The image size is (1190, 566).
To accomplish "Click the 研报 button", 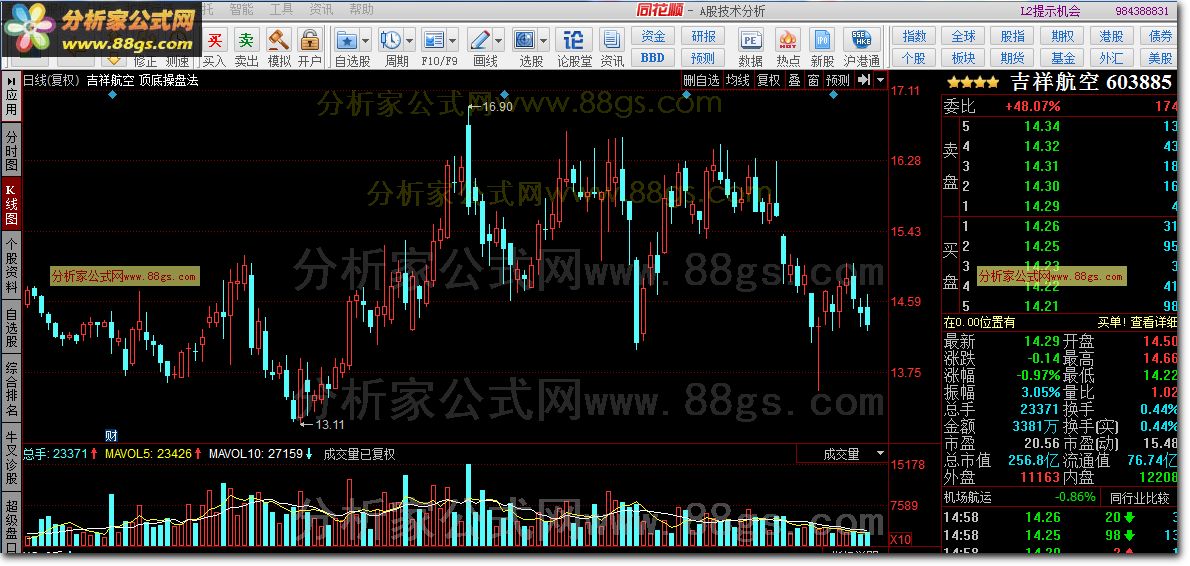I will (703, 36).
